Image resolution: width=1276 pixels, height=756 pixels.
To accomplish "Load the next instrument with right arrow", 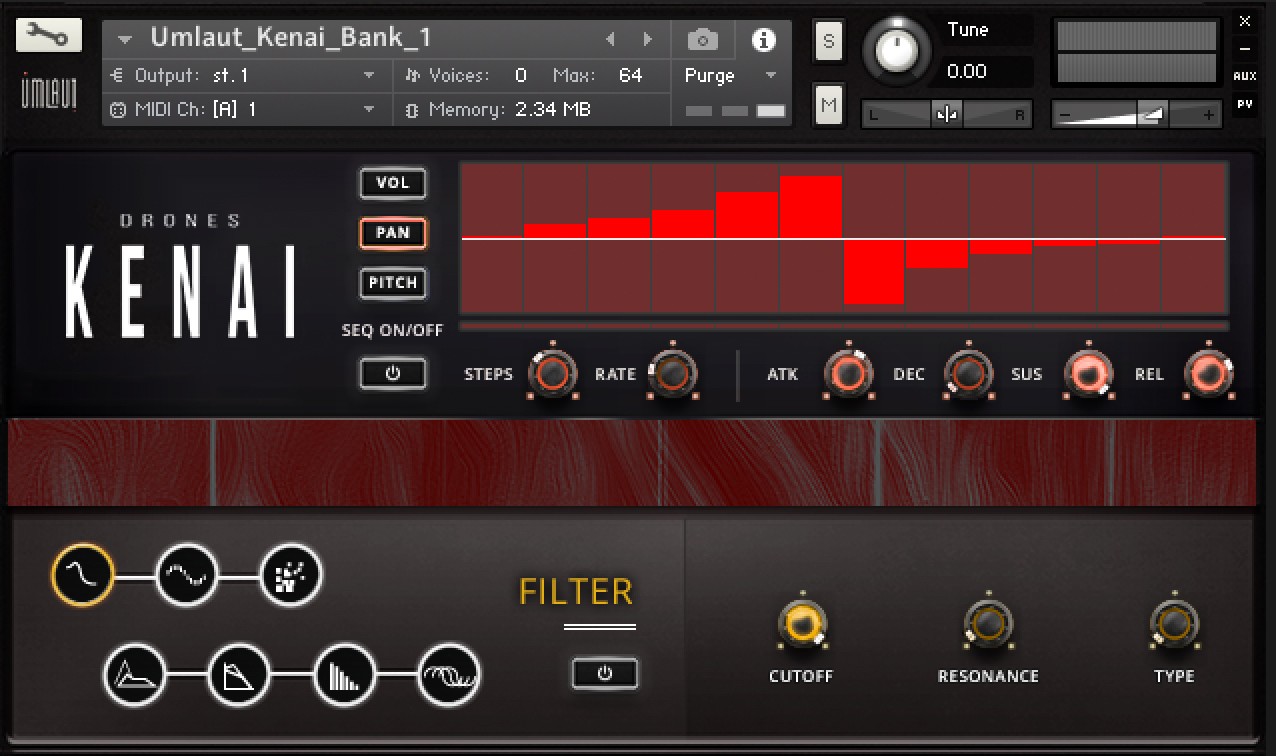I will 648,40.
